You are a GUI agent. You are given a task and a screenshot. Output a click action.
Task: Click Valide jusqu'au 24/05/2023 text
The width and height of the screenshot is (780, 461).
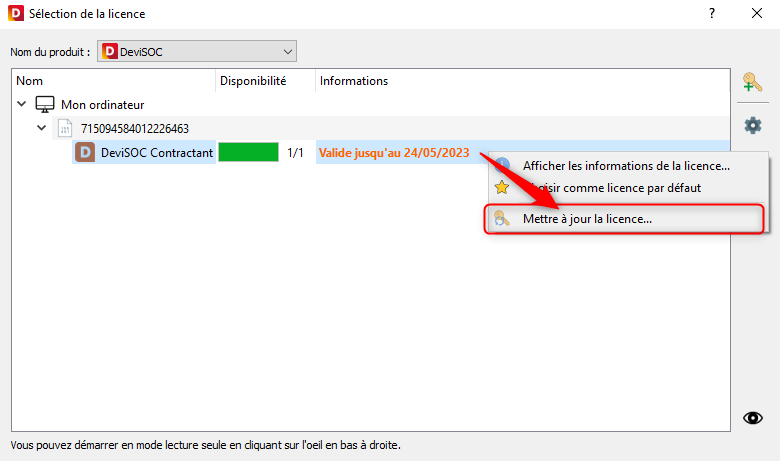[394, 153]
